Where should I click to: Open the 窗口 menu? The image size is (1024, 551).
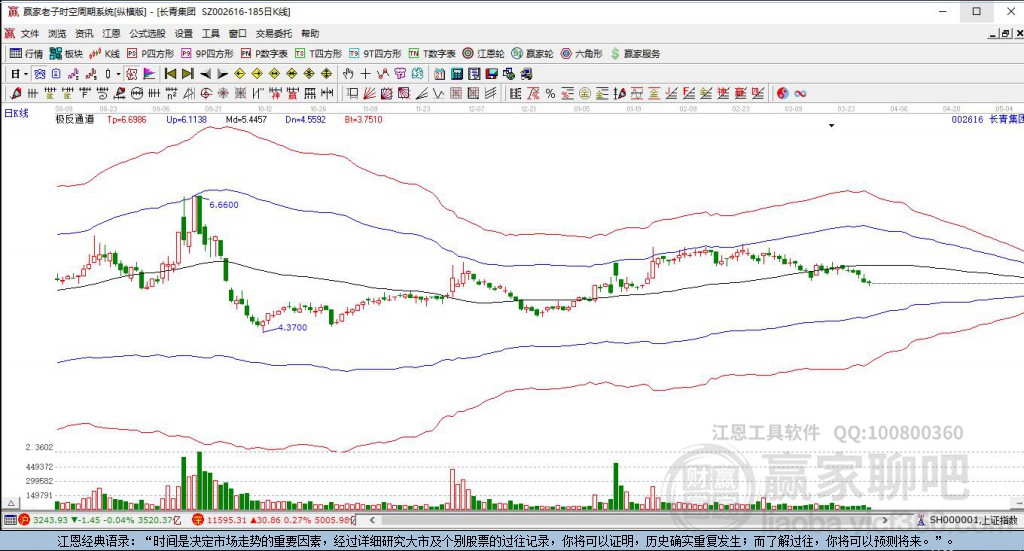pyautogui.click(x=238, y=33)
